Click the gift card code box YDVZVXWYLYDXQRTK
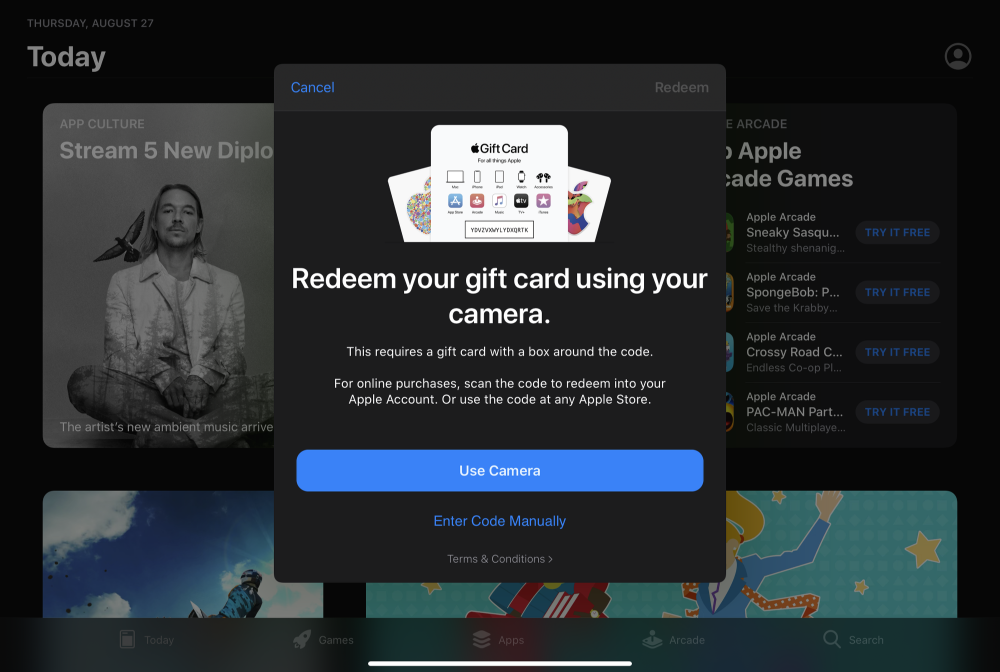Viewport: 1000px width, 672px height. click(x=499, y=230)
